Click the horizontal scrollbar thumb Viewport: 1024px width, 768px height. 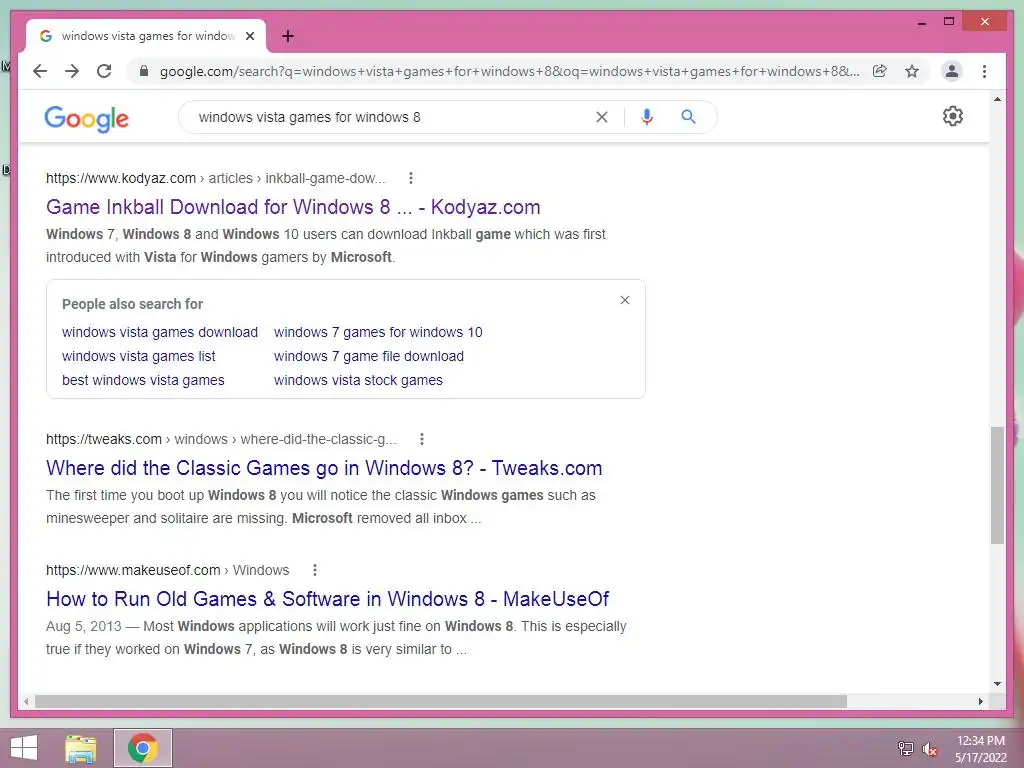441,701
